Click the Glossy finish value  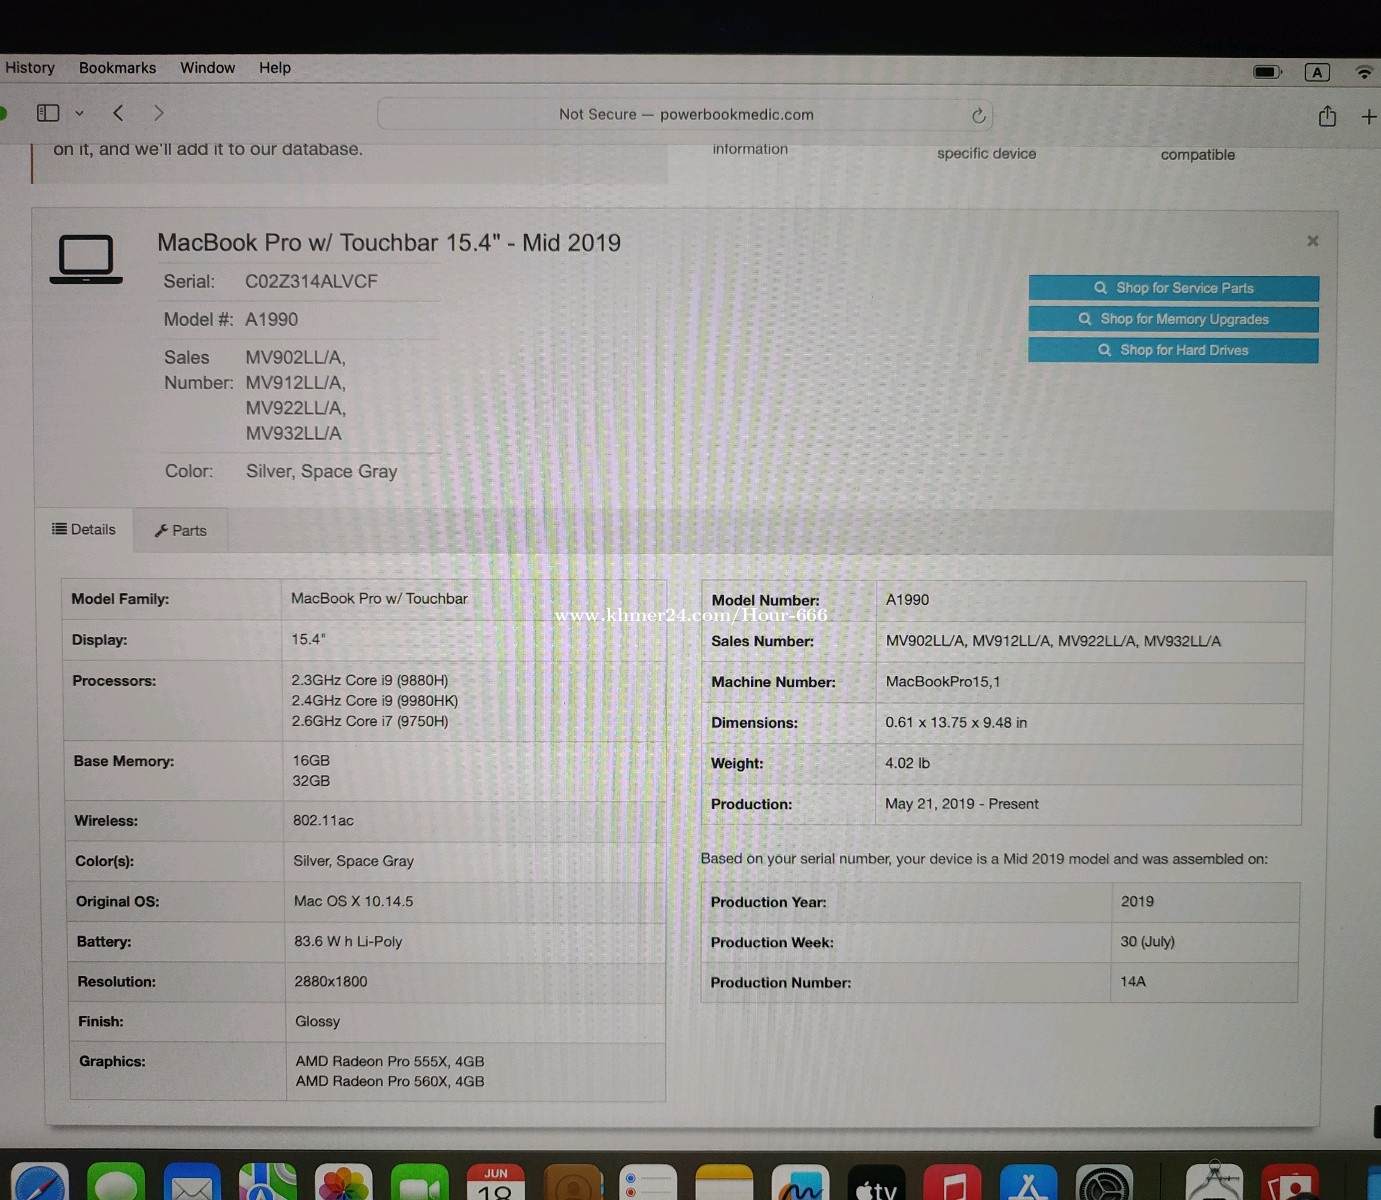(x=317, y=1022)
